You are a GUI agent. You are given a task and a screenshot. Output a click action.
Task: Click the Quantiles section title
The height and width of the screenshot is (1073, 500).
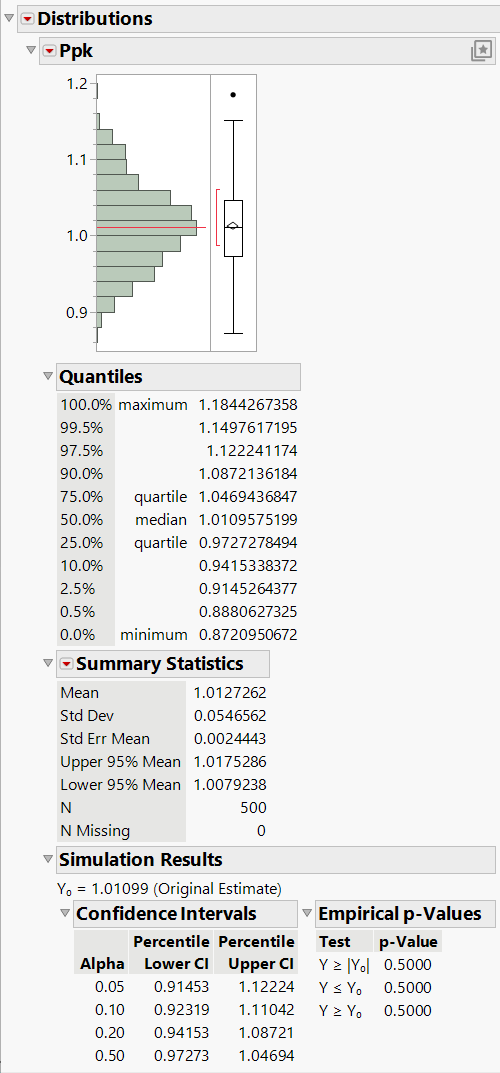coord(101,377)
